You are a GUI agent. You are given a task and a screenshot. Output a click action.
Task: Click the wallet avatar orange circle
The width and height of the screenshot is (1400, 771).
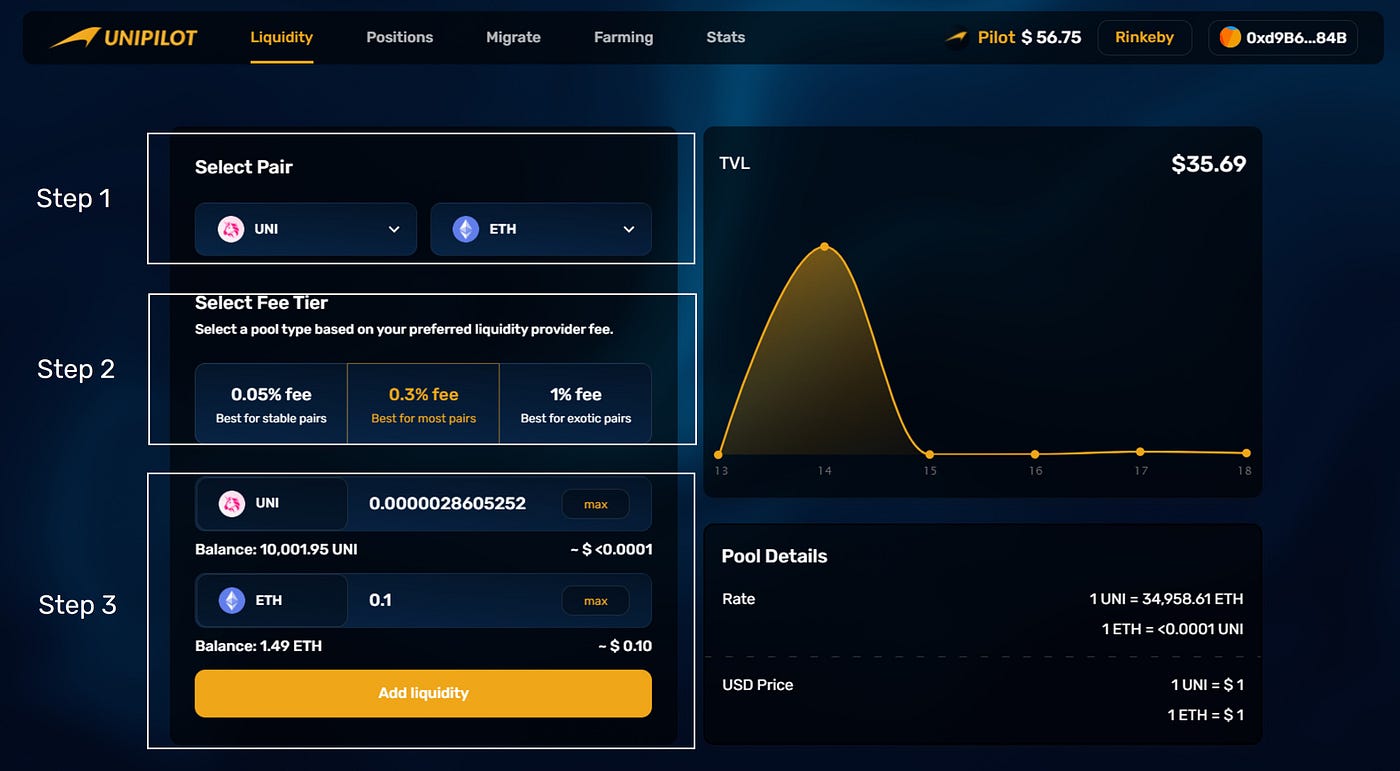[1230, 38]
